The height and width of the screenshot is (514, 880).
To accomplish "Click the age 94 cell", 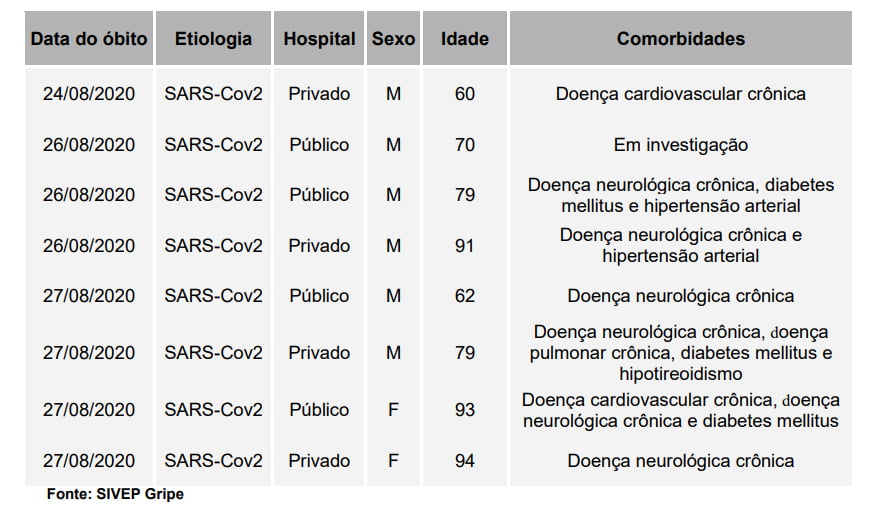I will 465,461.
